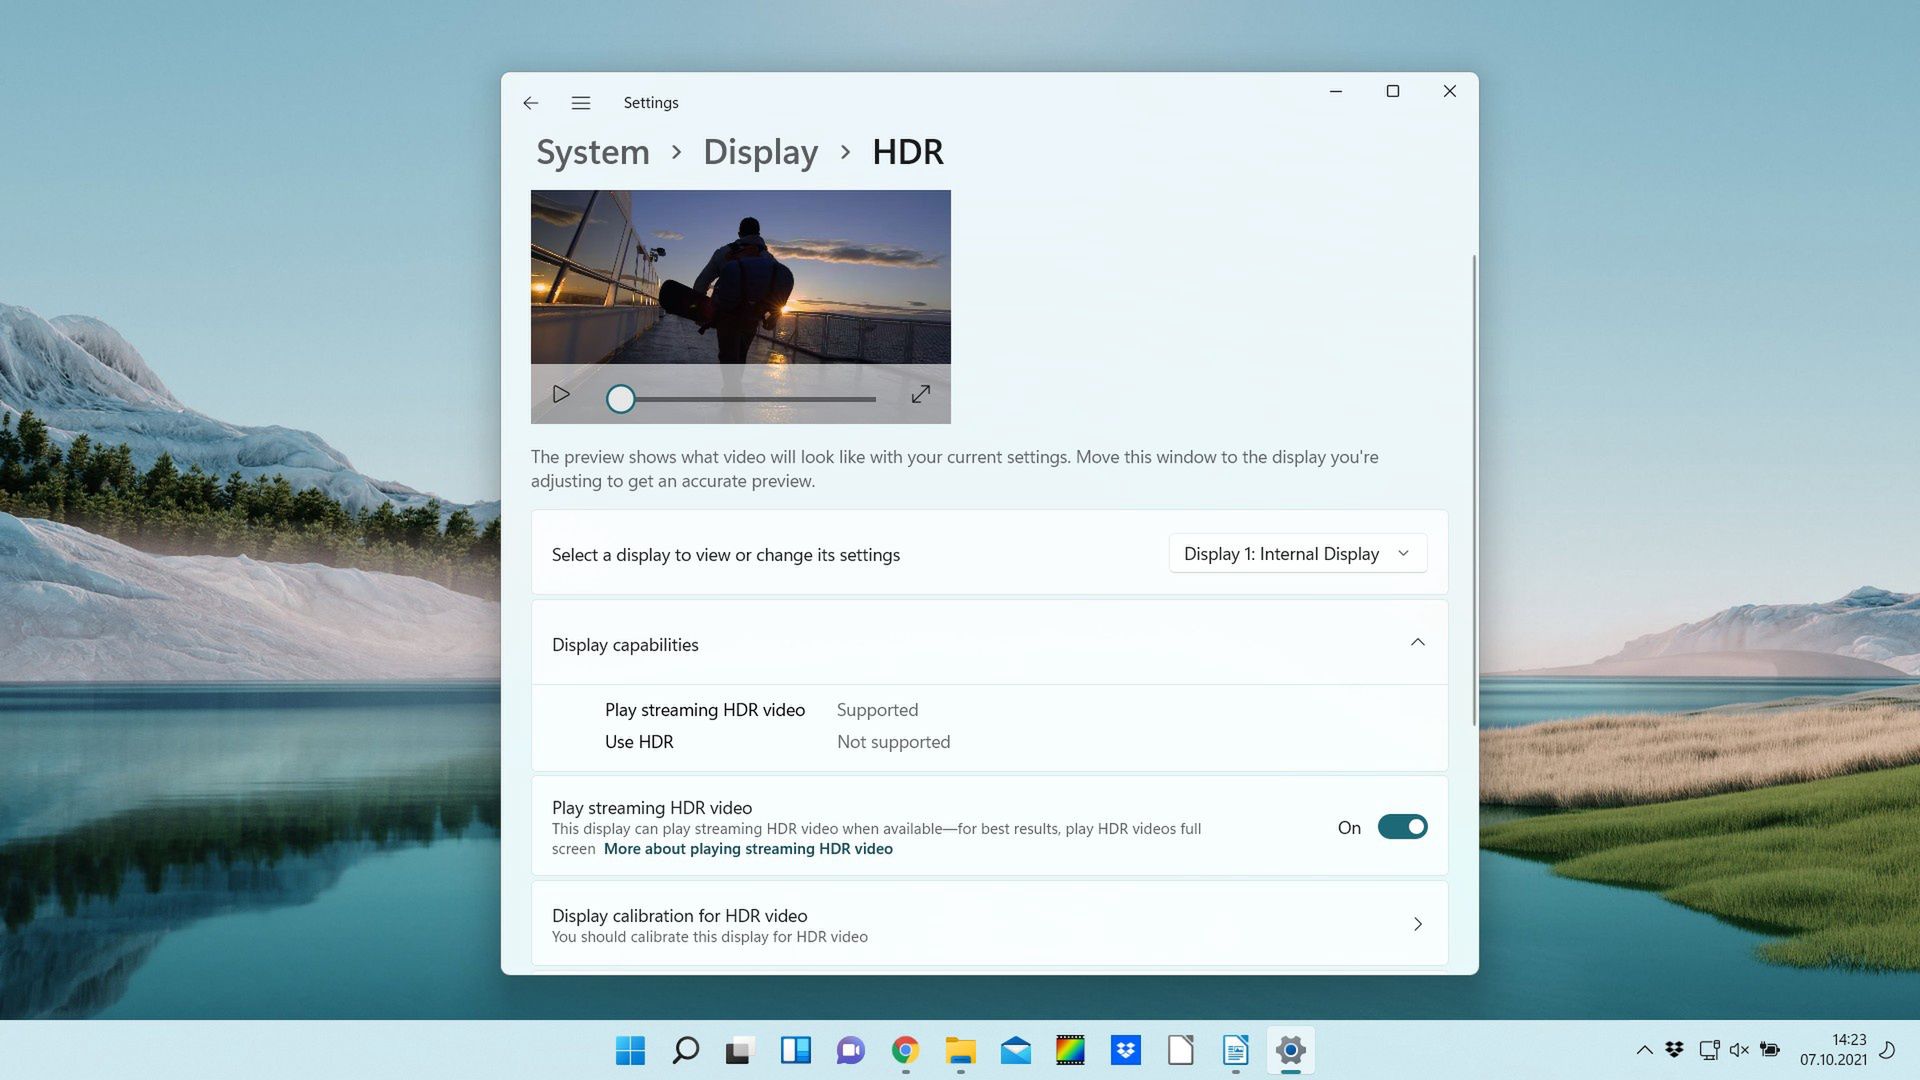Click the HDR breadcrumb title

[x=908, y=152]
